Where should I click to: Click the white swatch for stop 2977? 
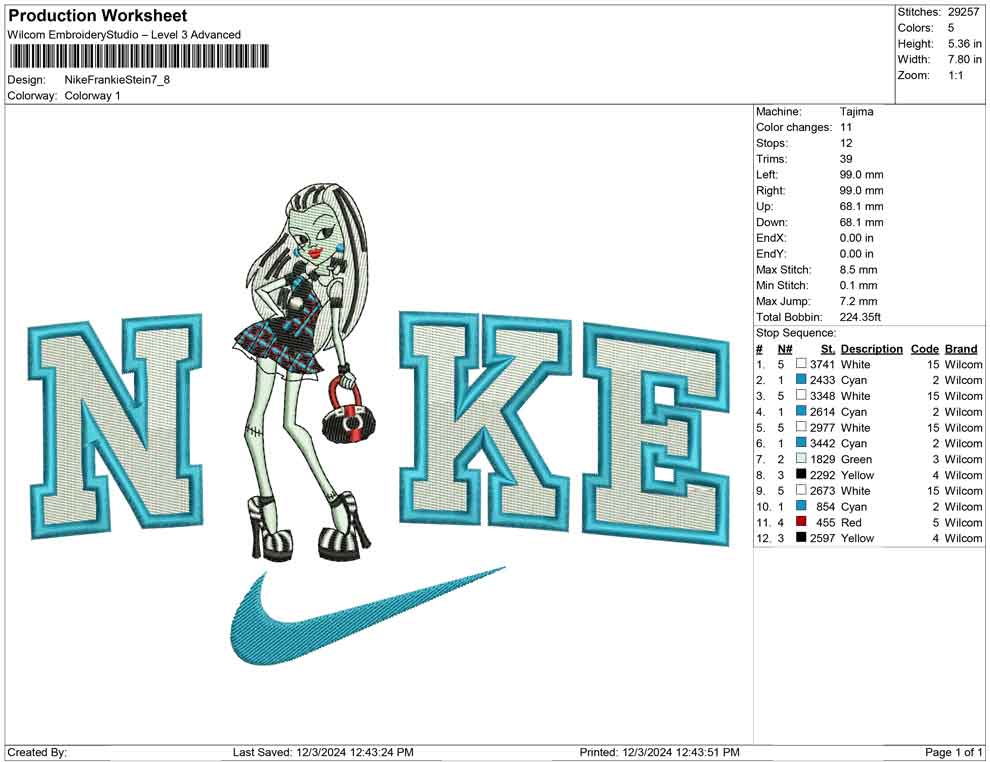(x=801, y=427)
